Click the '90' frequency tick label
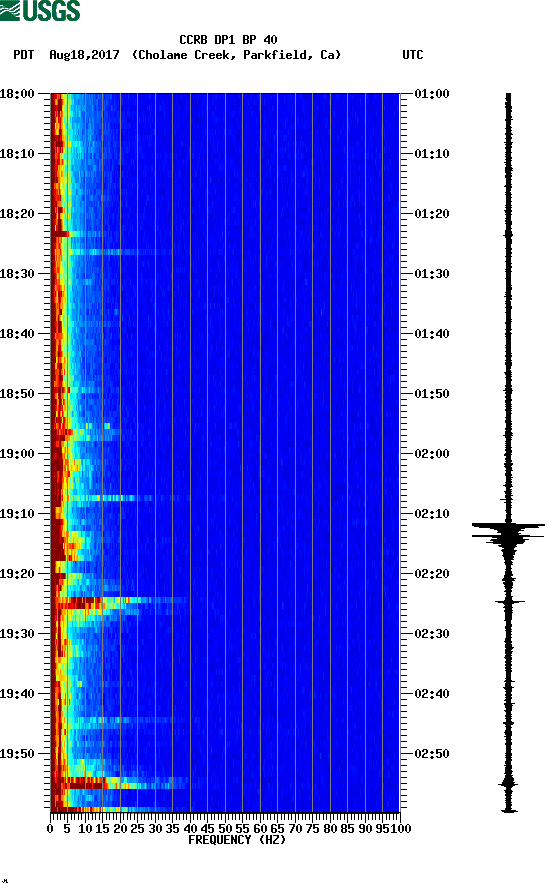The width and height of the screenshot is (552, 892). 365,829
